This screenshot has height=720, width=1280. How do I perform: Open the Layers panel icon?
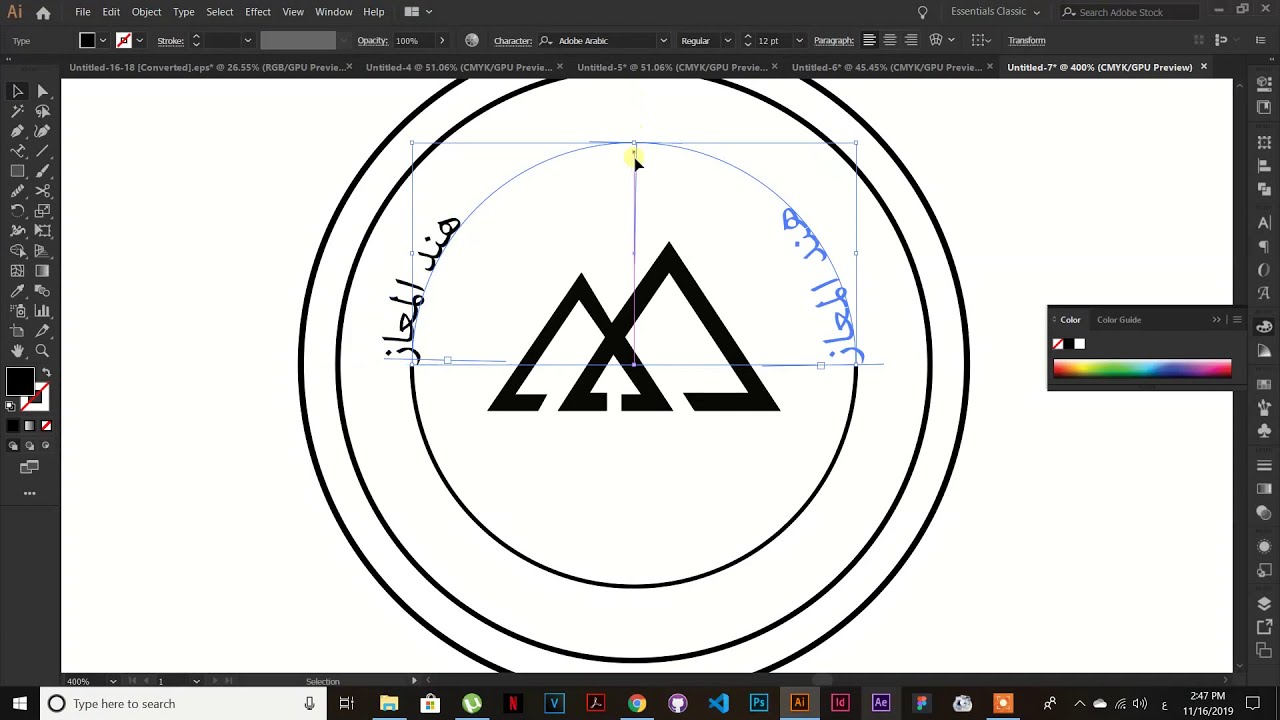click(1264, 604)
